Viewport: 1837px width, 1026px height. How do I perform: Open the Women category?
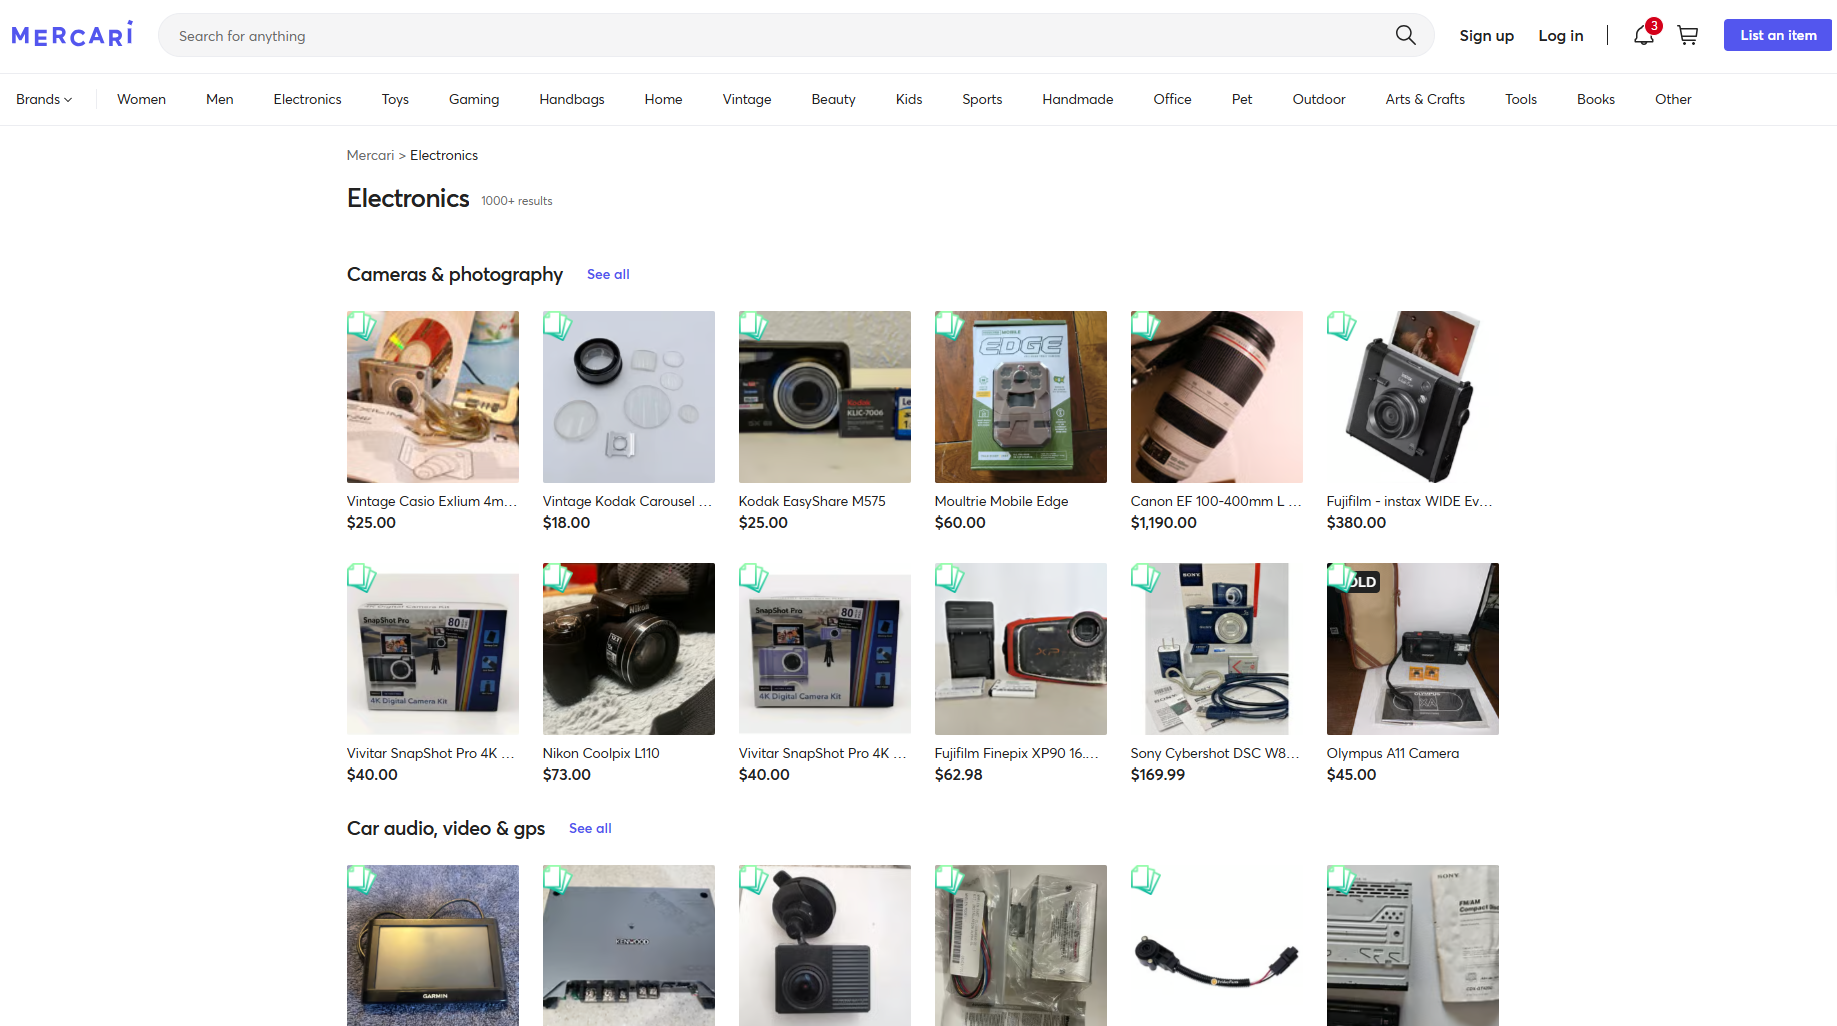(x=141, y=99)
